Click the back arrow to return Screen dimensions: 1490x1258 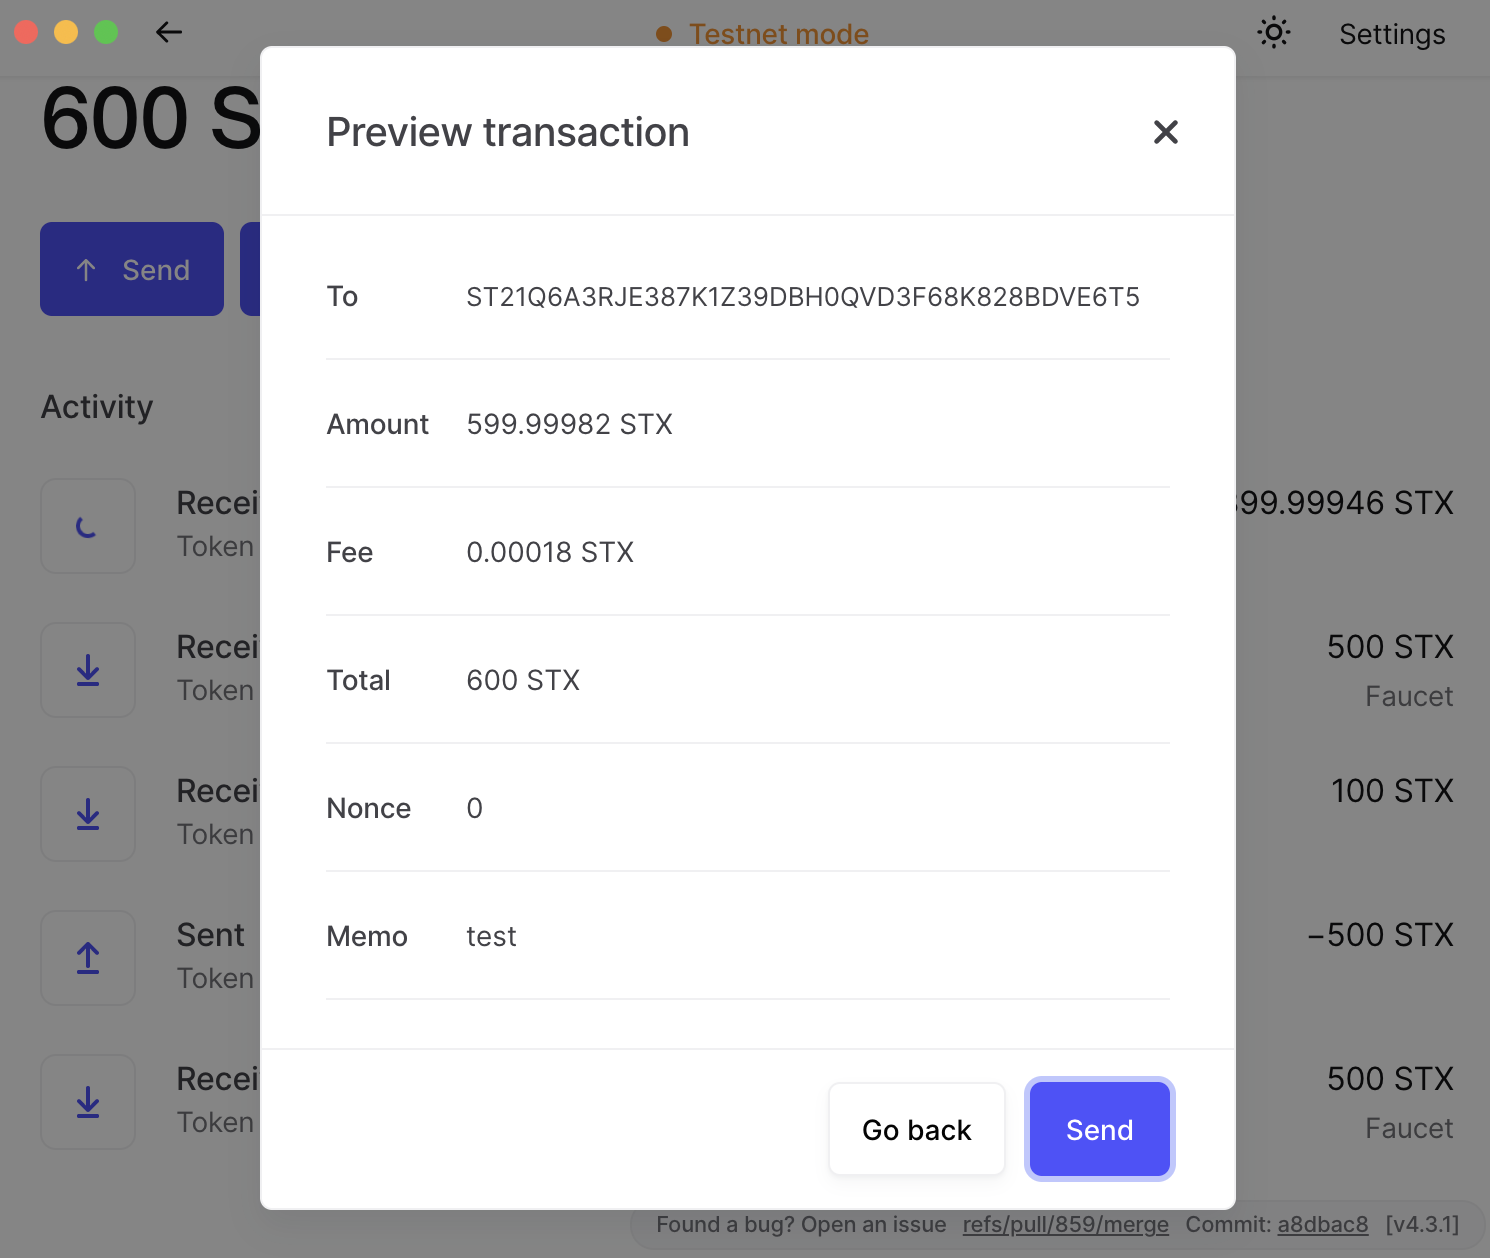tap(169, 32)
